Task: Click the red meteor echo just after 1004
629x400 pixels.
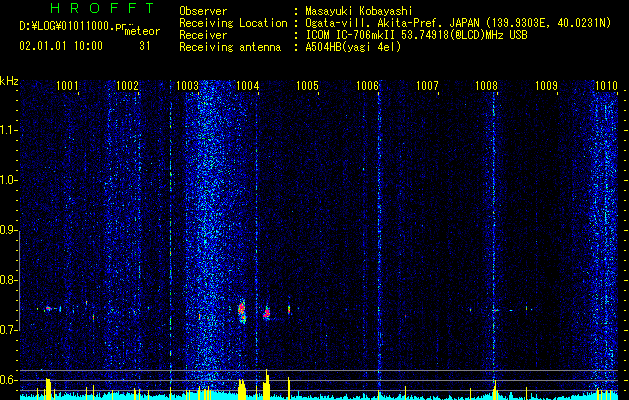Action: (267, 313)
